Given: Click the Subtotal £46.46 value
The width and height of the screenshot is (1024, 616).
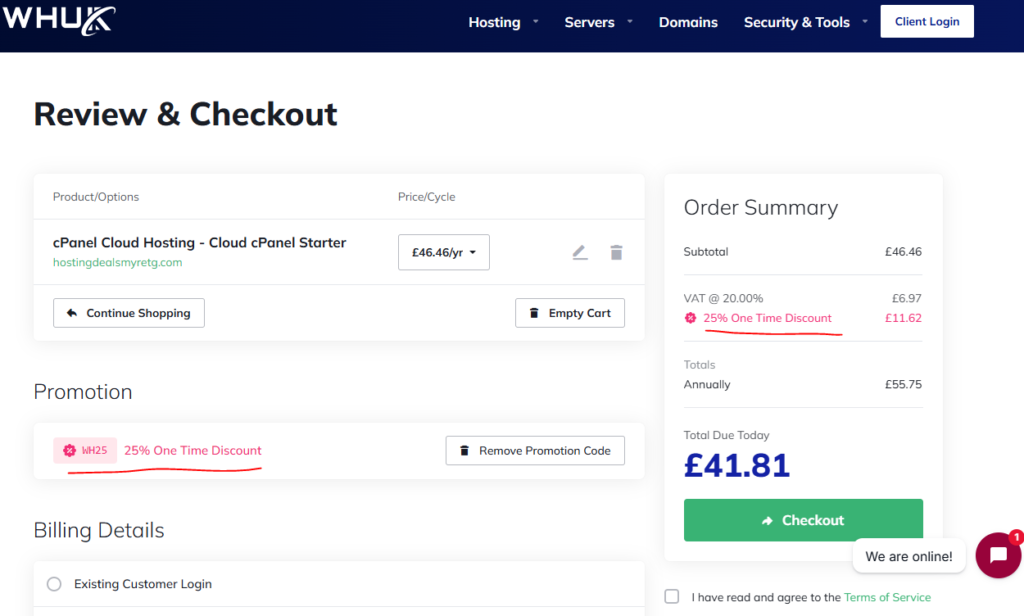Looking at the screenshot, I should [x=903, y=251].
